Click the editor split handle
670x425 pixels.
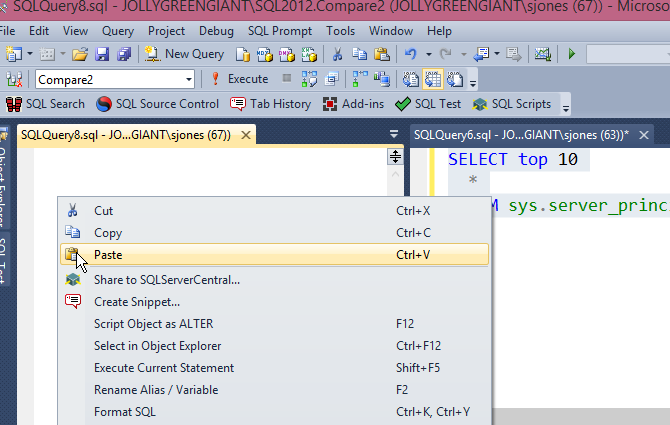[x=395, y=156]
